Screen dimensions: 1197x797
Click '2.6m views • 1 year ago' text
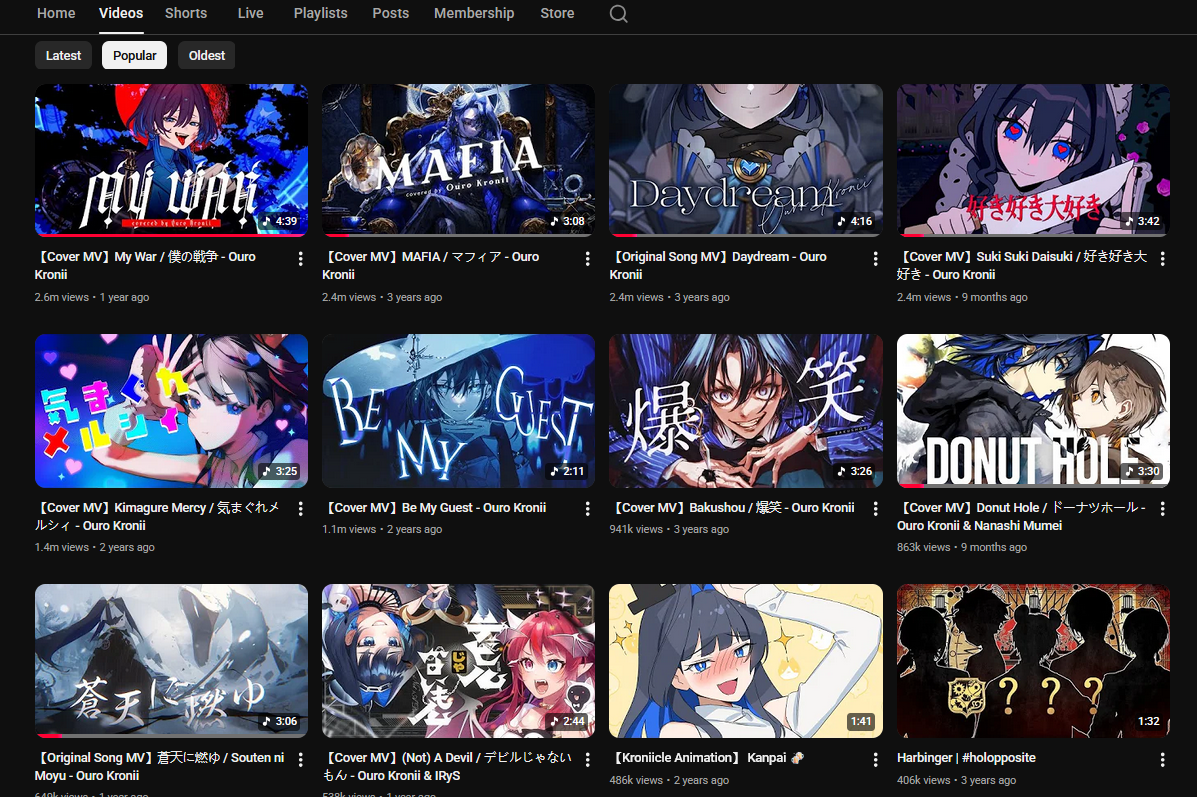click(x=92, y=297)
